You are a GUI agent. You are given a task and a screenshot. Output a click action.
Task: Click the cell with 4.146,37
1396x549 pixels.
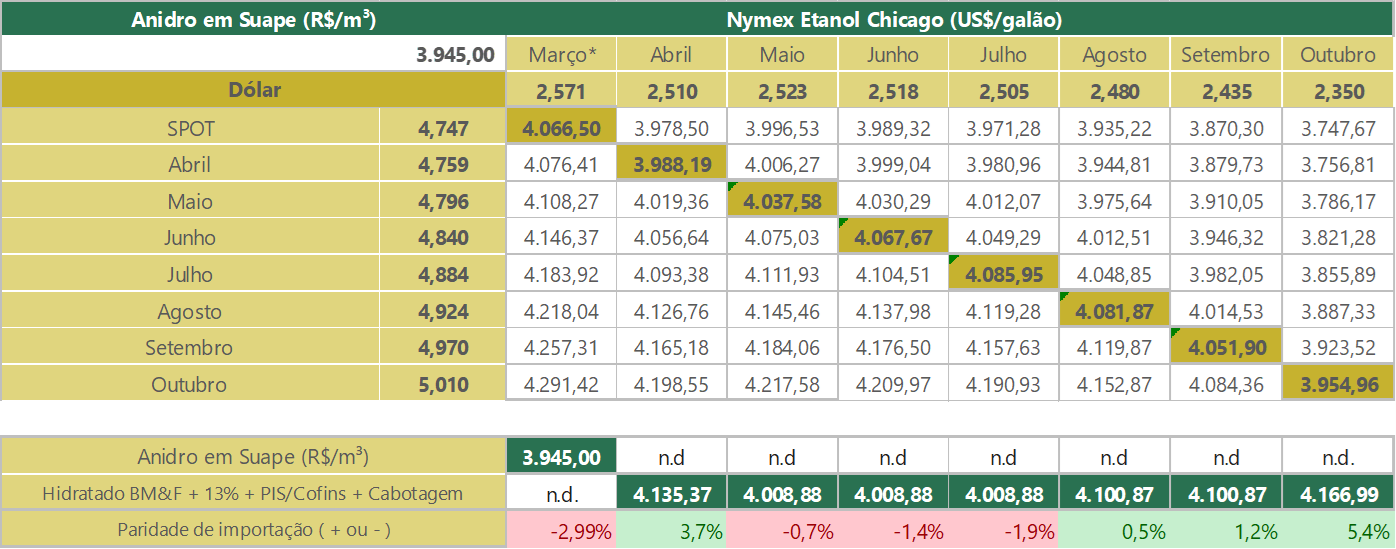561,238
